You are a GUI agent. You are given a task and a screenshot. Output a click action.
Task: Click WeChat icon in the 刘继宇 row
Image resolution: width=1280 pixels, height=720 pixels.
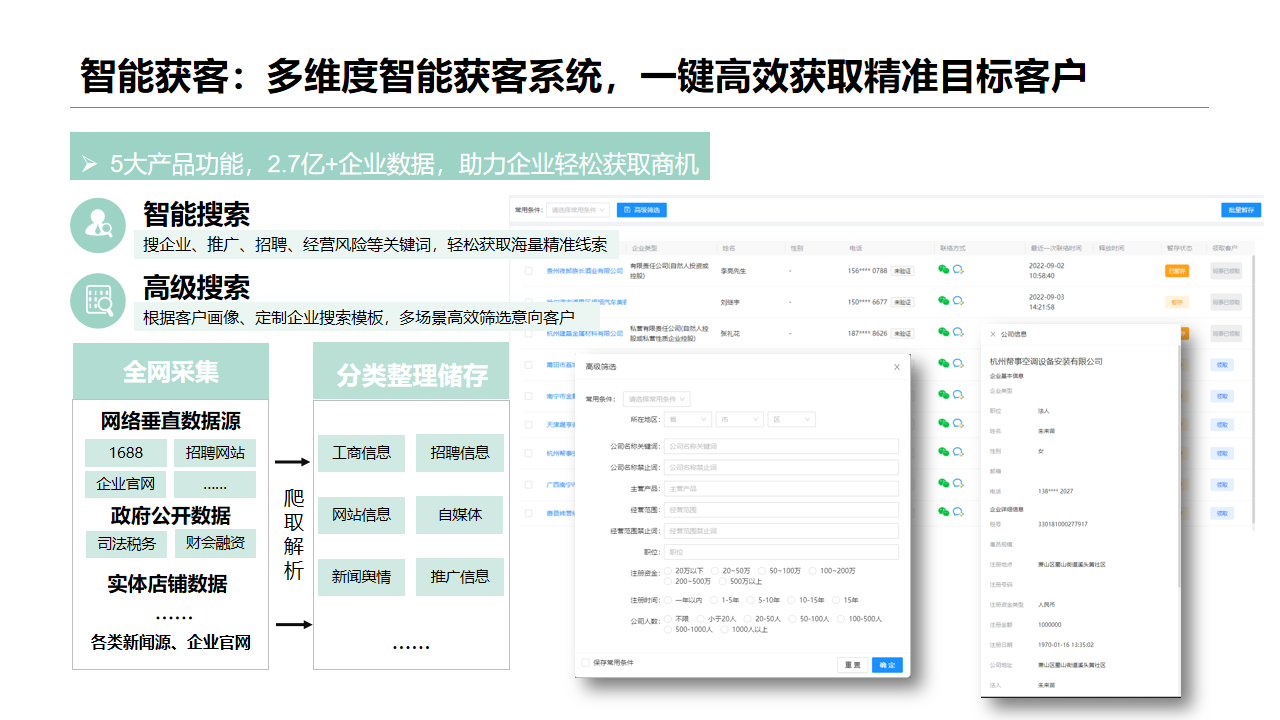pyautogui.click(x=943, y=300)
